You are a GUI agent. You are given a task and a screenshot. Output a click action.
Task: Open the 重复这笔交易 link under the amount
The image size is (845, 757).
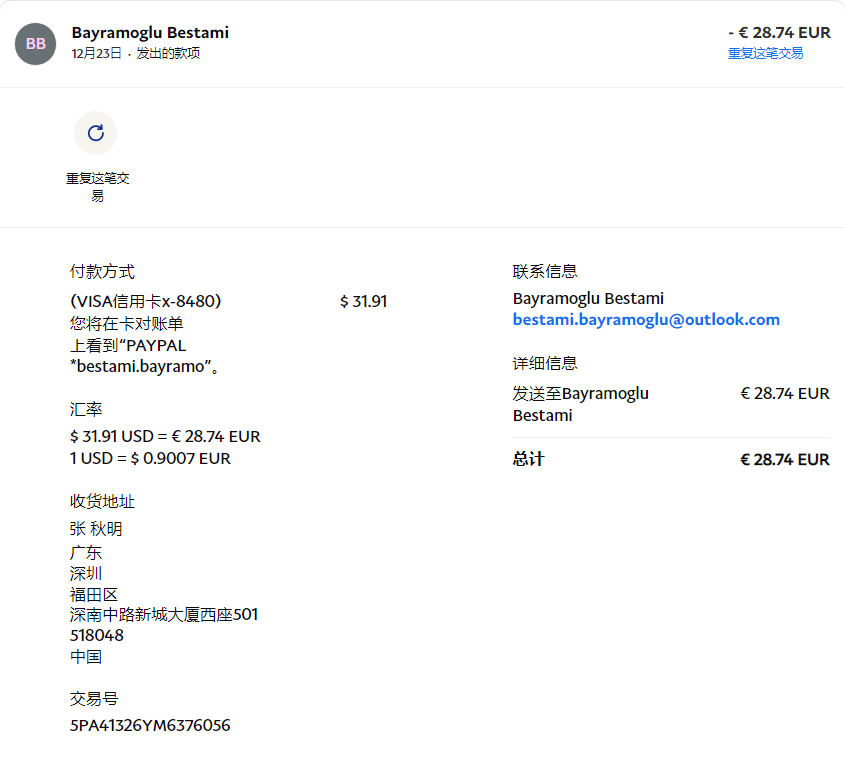(x=765, y=54)
